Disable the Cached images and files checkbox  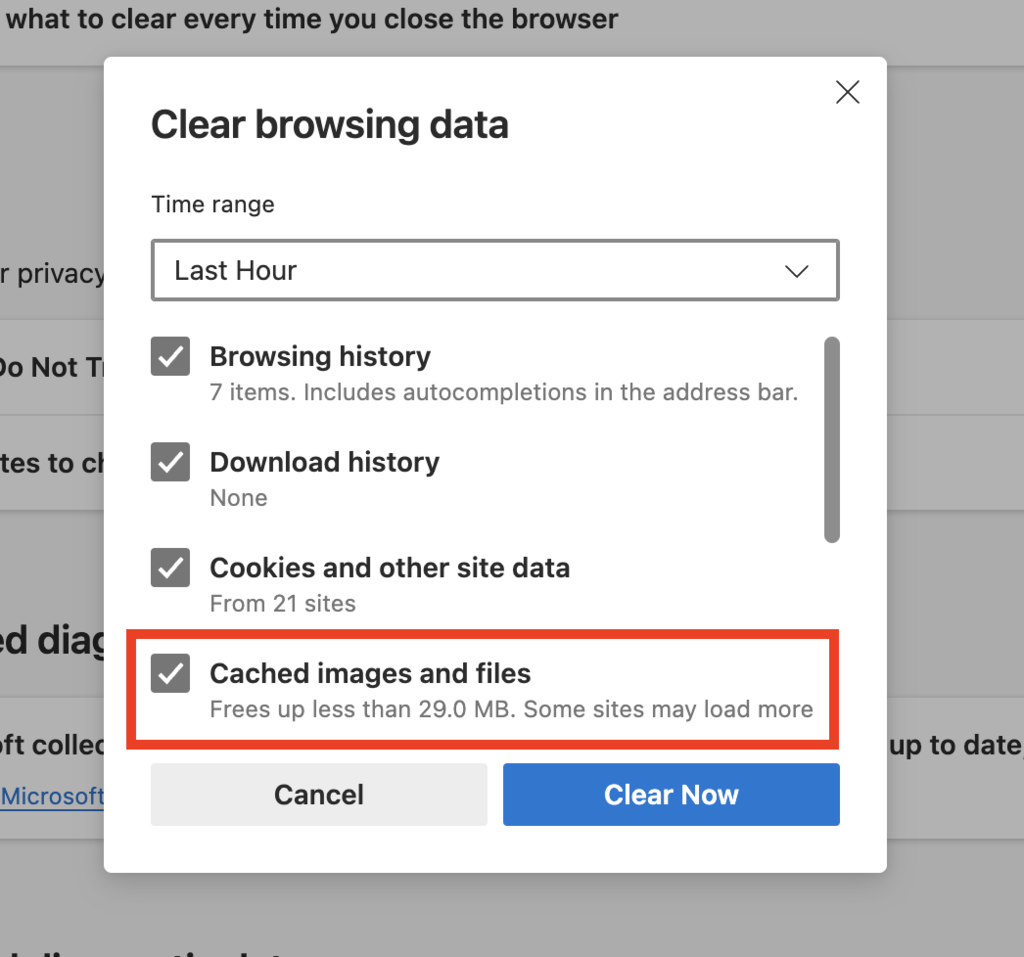pos(170,674)
